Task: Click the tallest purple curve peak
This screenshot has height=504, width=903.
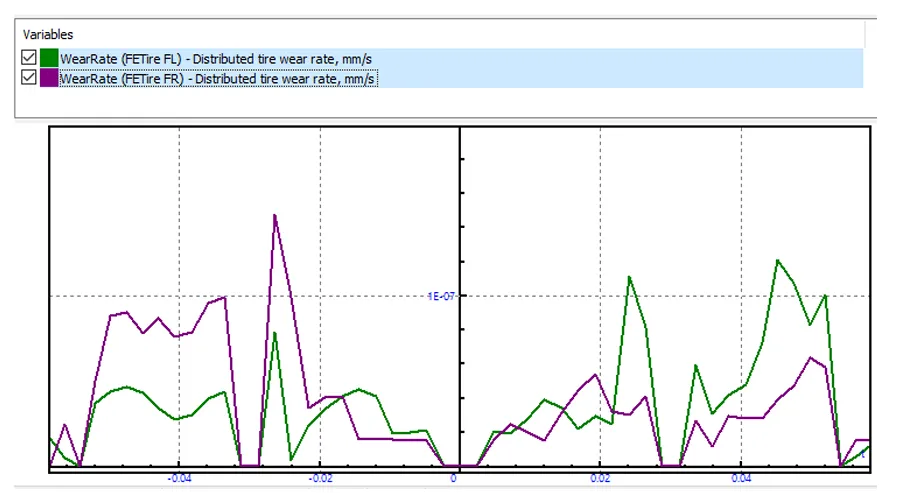Action: tap(274, 215)
